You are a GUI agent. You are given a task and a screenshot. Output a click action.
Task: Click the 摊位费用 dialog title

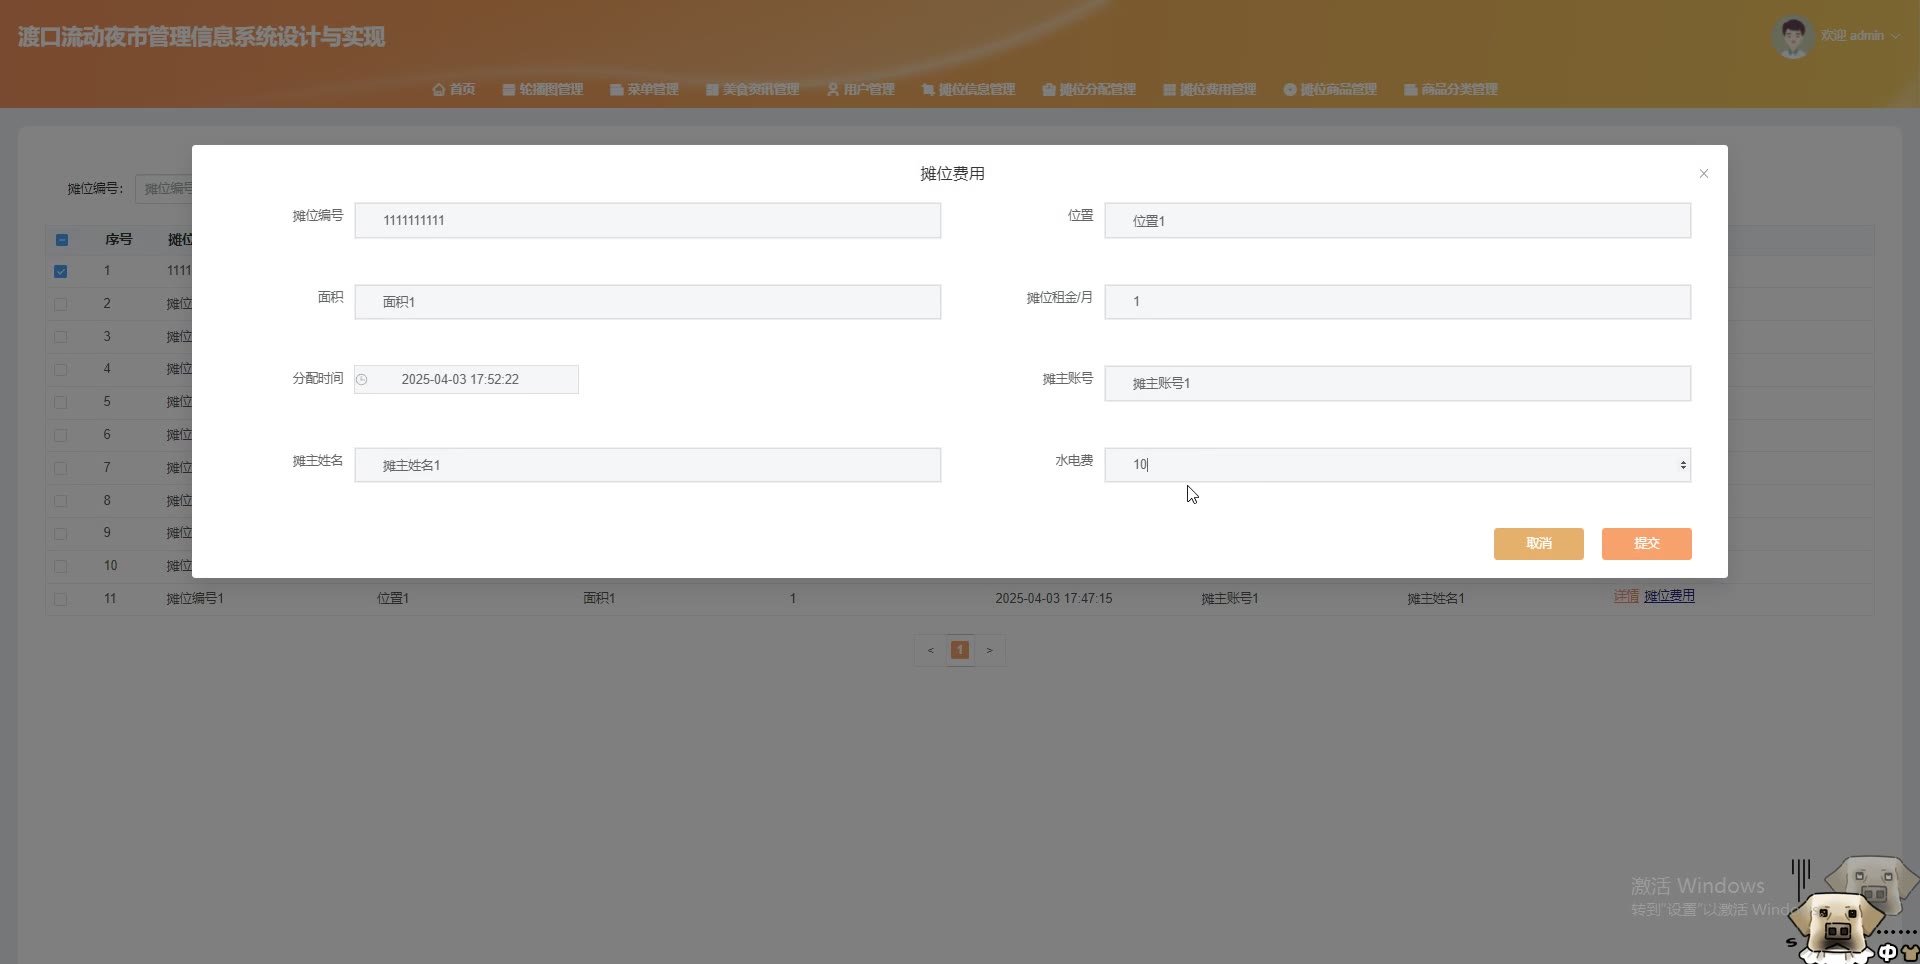(x=952, y=174)
